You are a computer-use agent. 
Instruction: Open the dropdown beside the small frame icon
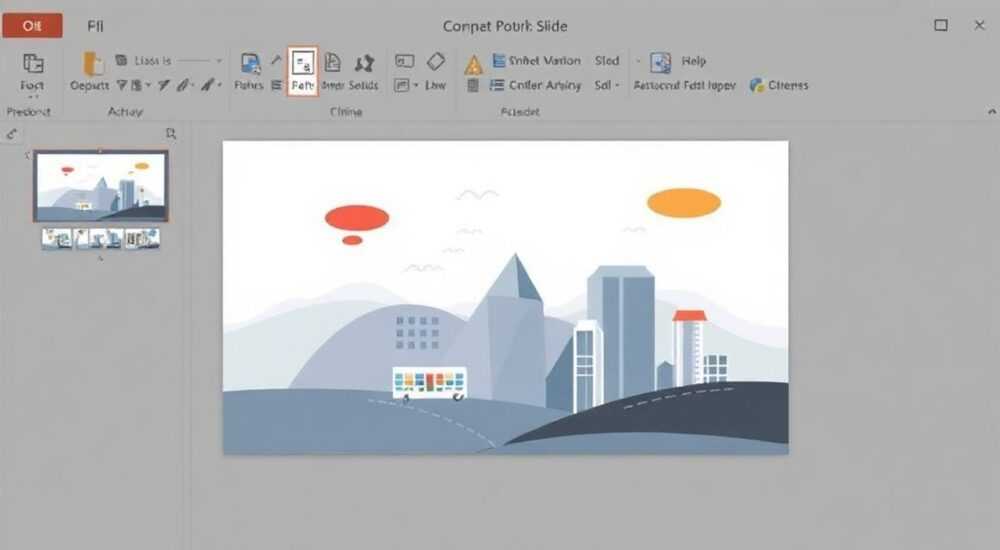[x=416, y=85]
